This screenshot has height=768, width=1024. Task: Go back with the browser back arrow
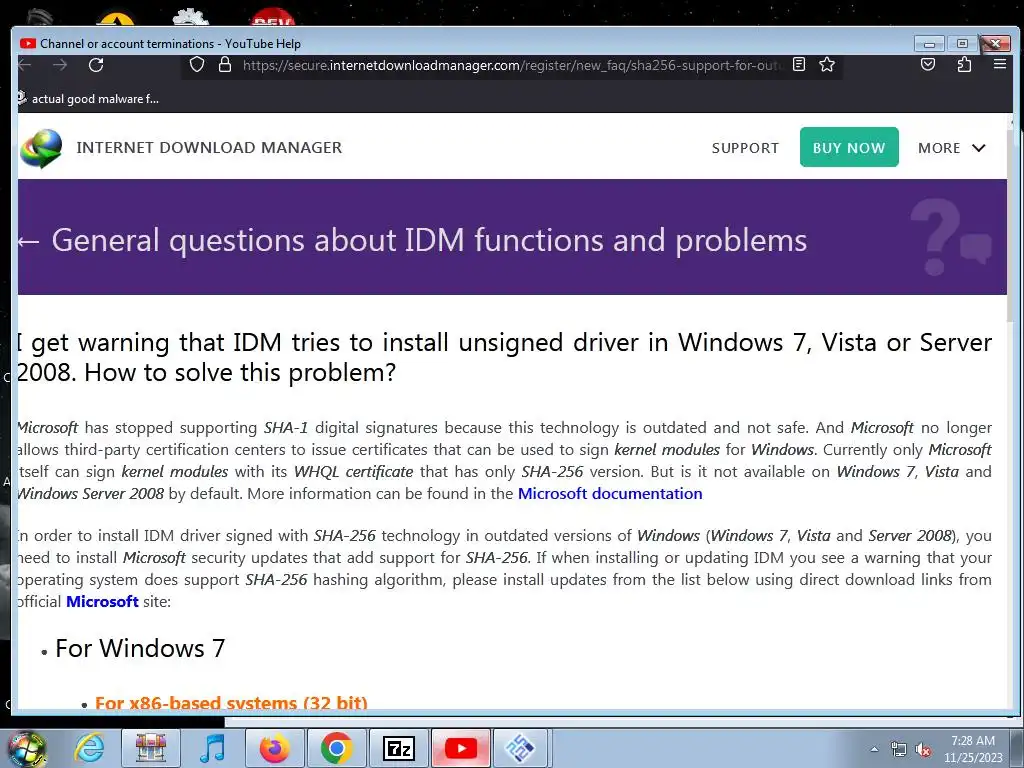(25, 65)
